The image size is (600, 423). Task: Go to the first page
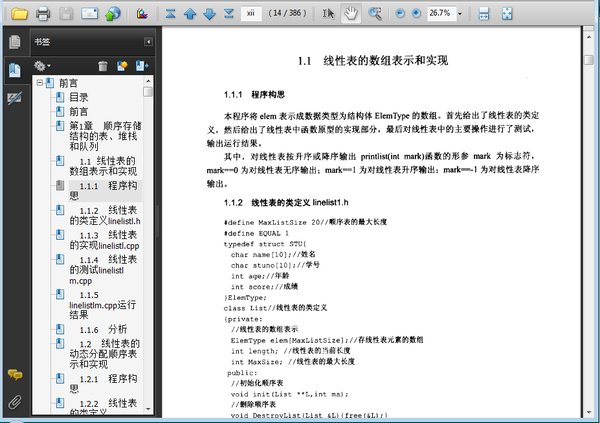click(171, 15)
